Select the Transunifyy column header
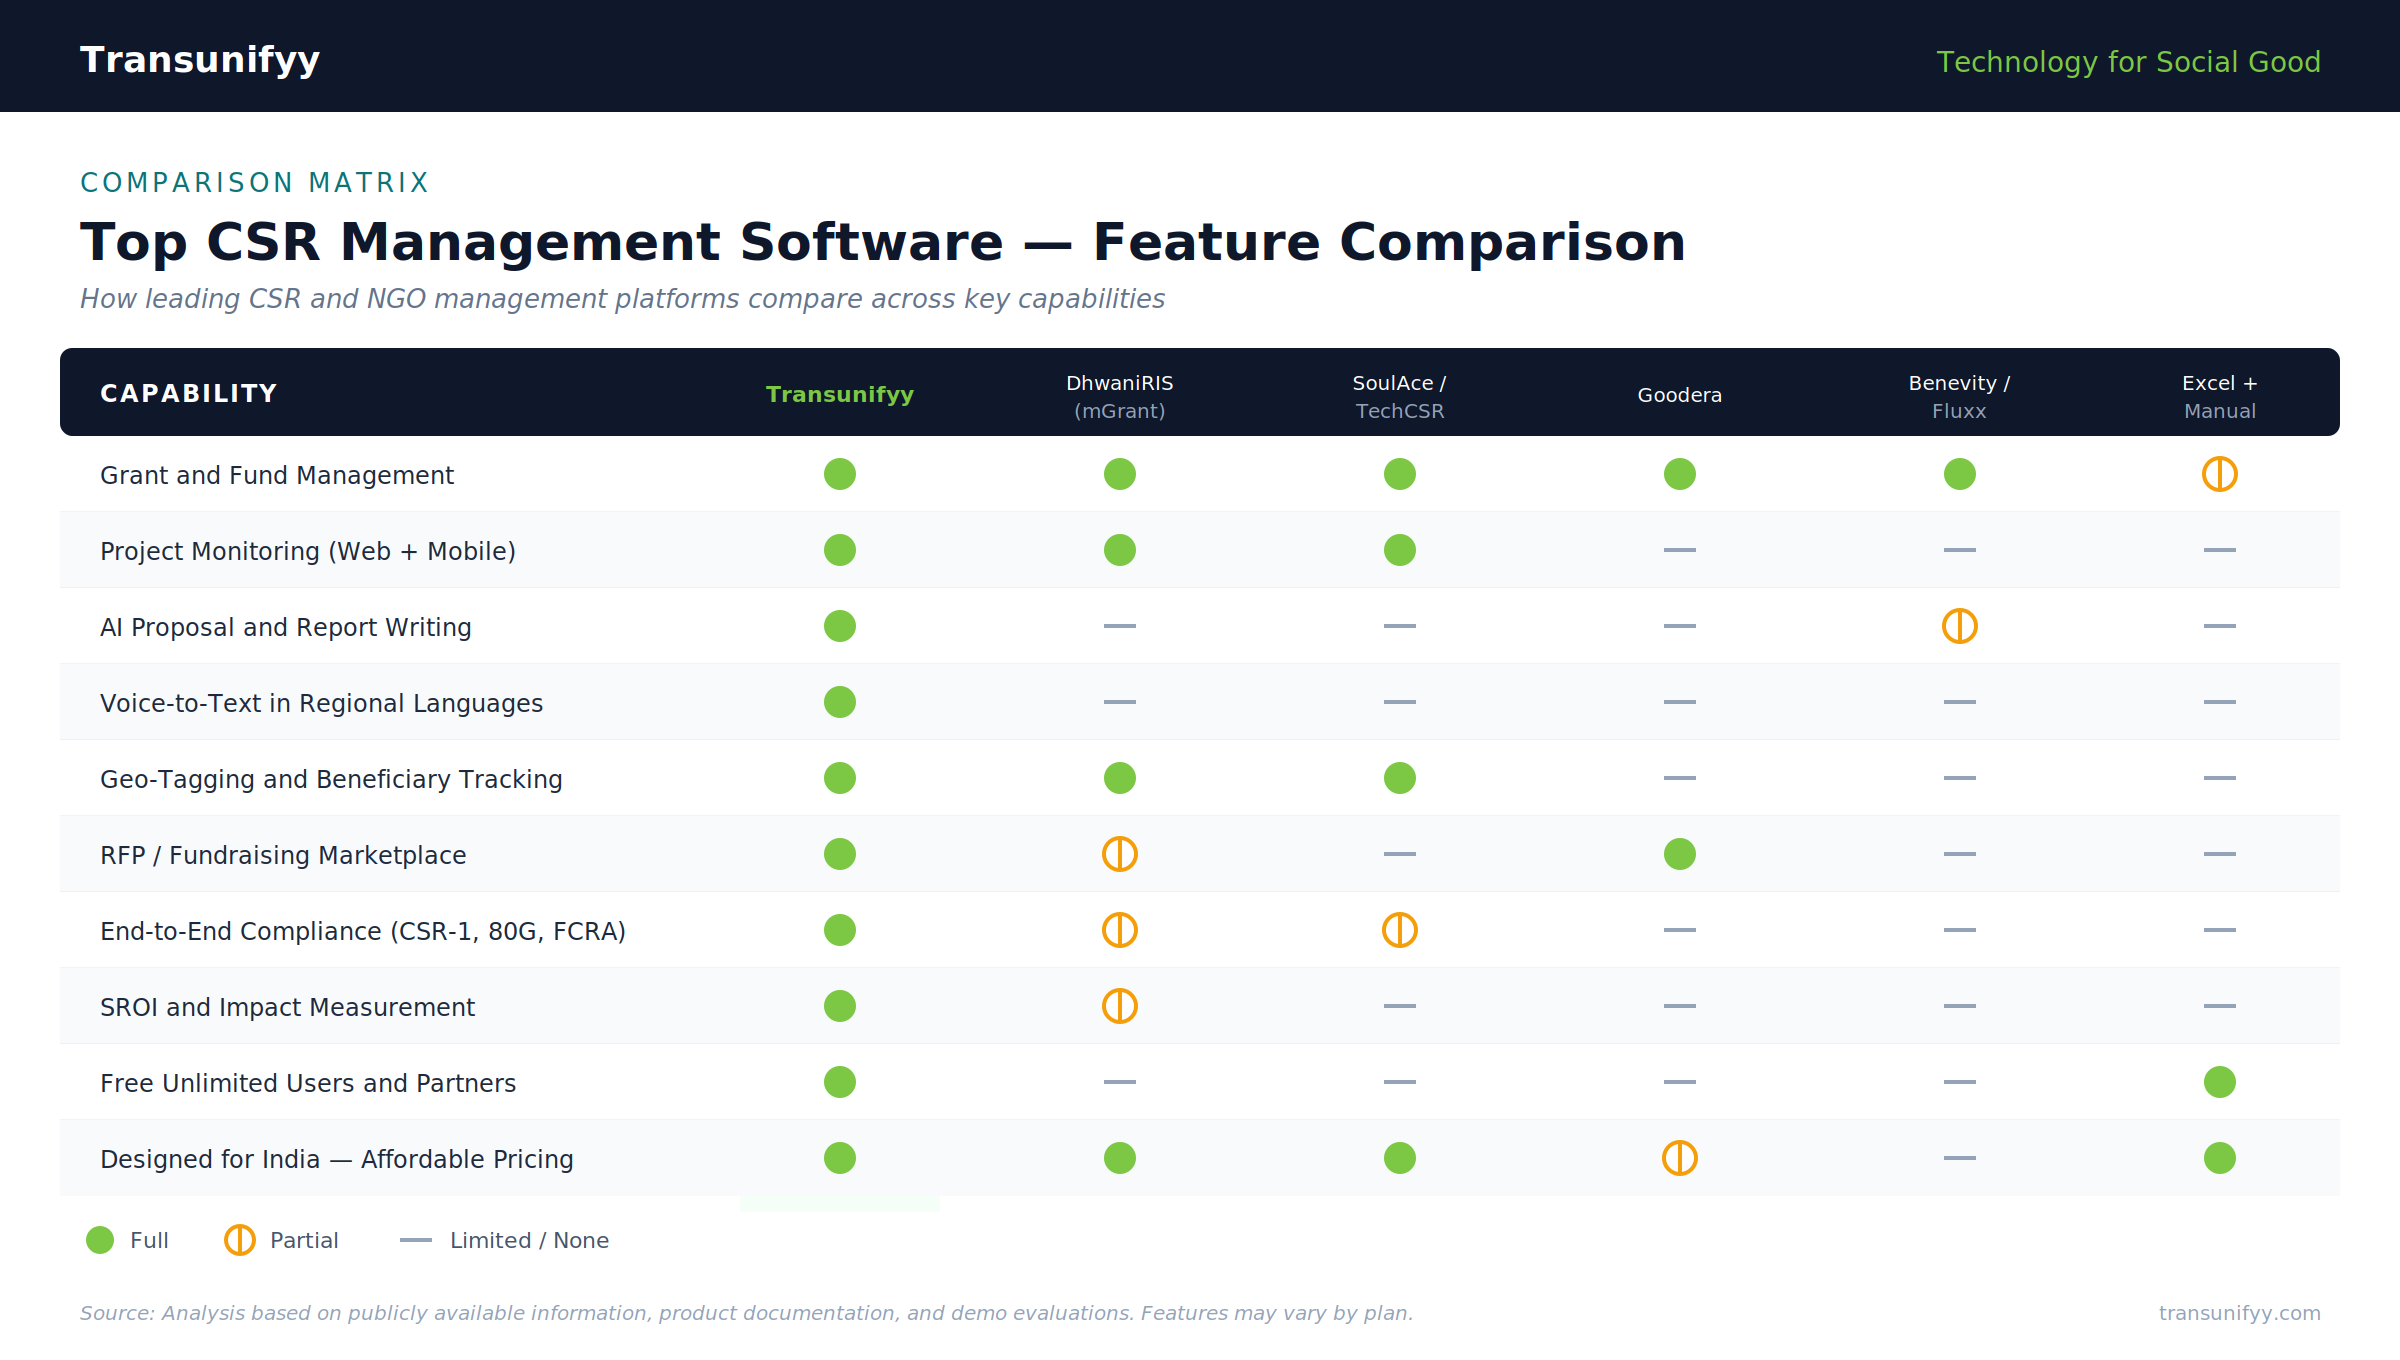The height and width of the screenshot is (1360, 2400). pos(840,394)
